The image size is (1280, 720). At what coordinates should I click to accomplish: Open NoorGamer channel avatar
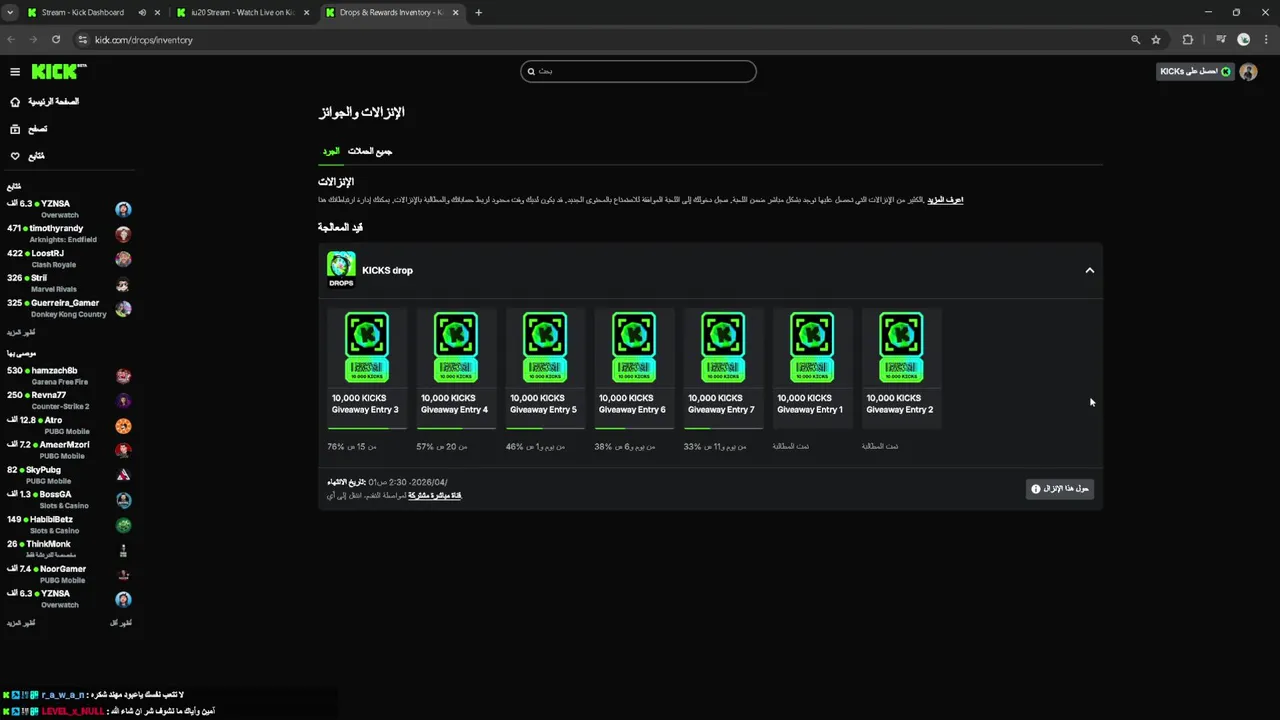(x=123, y=574)
